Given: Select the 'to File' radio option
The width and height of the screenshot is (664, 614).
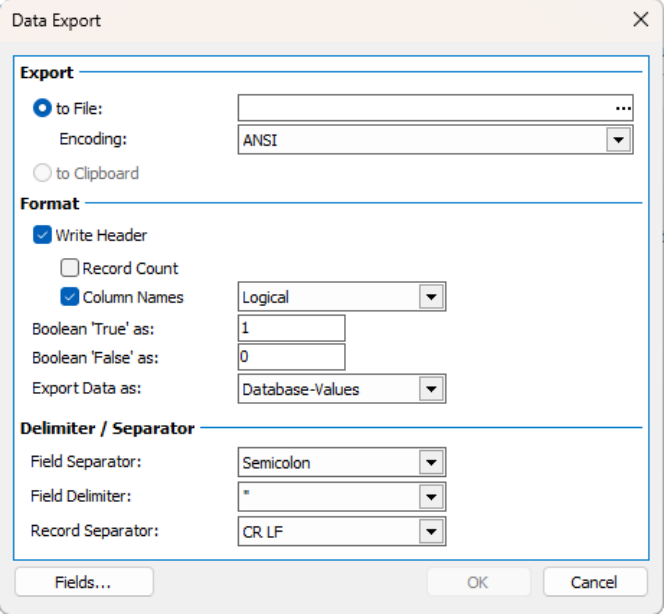Looking at the screenshot, I should coord(42,108).
